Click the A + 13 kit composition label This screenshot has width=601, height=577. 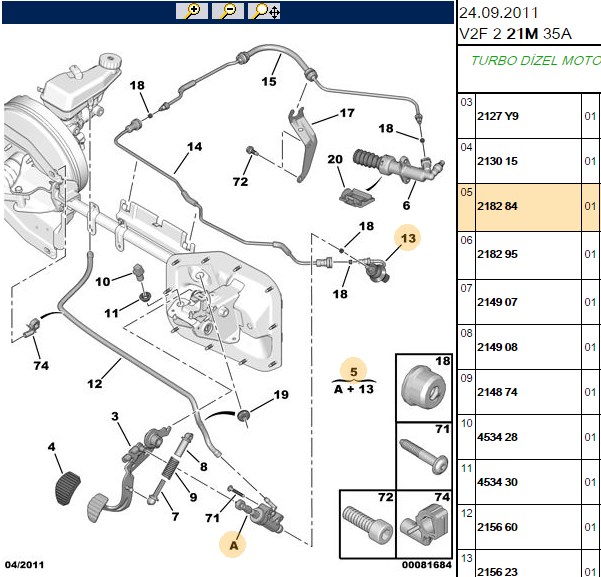[354, 390]
